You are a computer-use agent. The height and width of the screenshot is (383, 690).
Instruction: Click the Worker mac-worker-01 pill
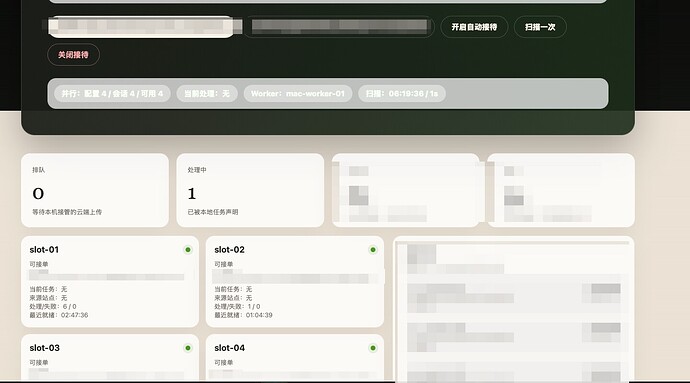[298, 93]
